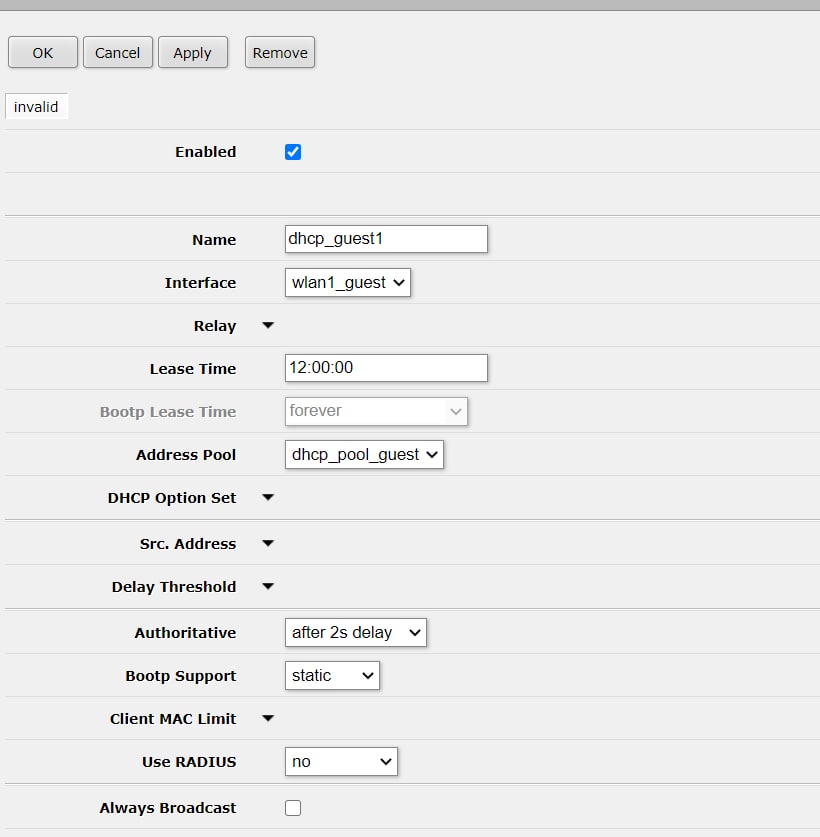Click the invalid status label

(36, 107)
